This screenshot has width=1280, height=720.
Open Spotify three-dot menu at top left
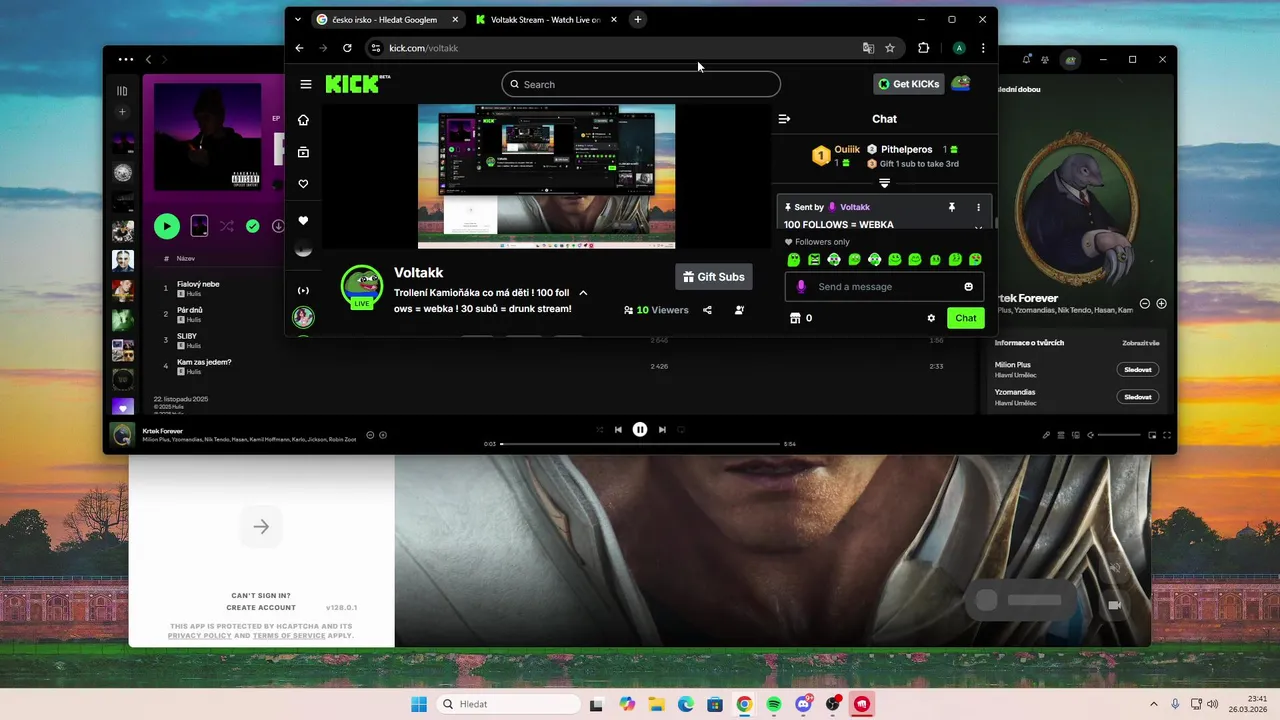tap(125, 60)
